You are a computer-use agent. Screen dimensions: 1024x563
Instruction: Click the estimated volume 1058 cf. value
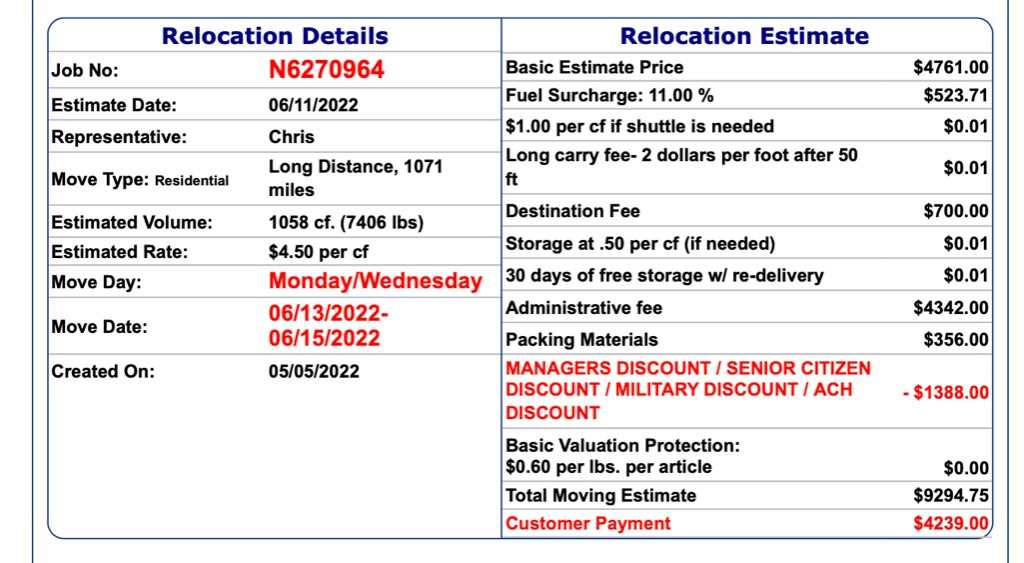click(346, 223)
